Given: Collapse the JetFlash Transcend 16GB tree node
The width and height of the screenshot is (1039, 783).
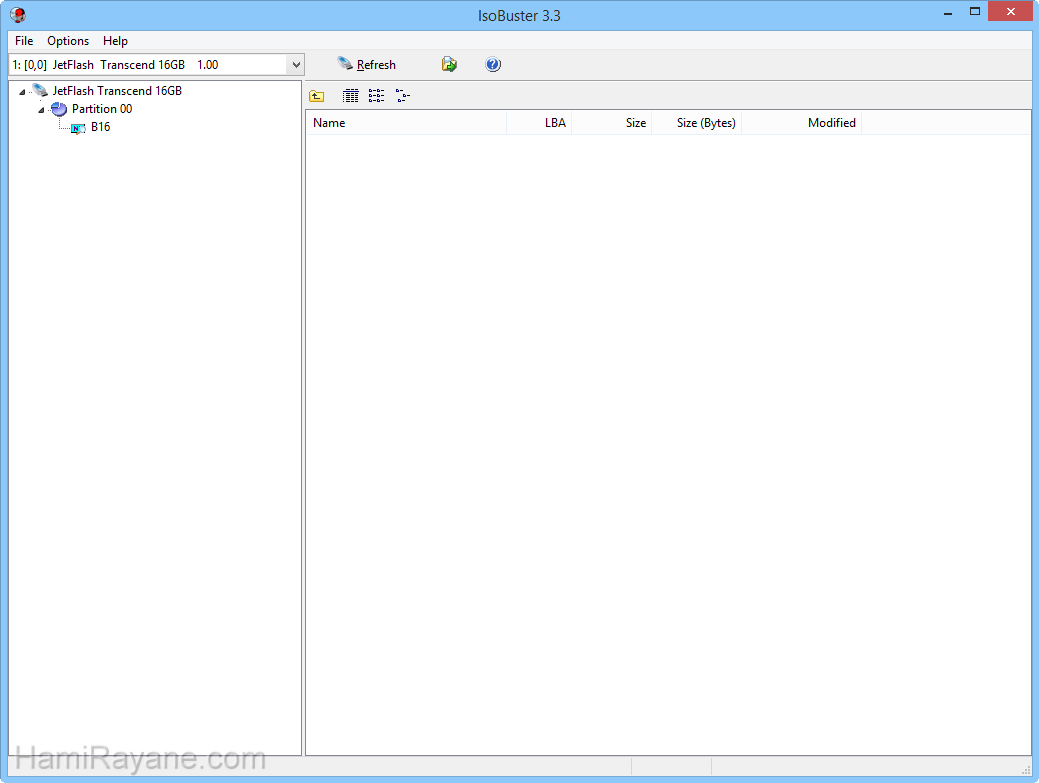Looking at the screenshot, I should pos(22,92).
